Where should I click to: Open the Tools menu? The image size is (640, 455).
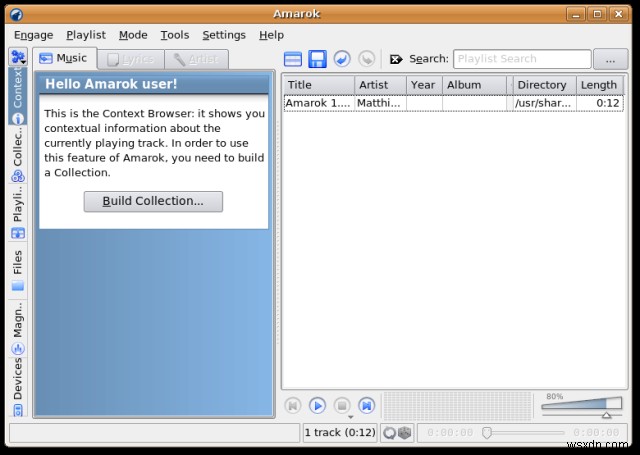tap(175, 35)
